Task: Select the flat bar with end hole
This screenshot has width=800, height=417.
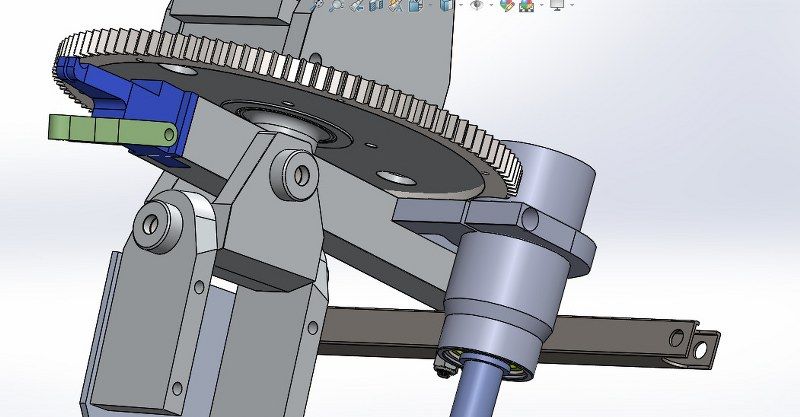Action: (x=620, y=332)
